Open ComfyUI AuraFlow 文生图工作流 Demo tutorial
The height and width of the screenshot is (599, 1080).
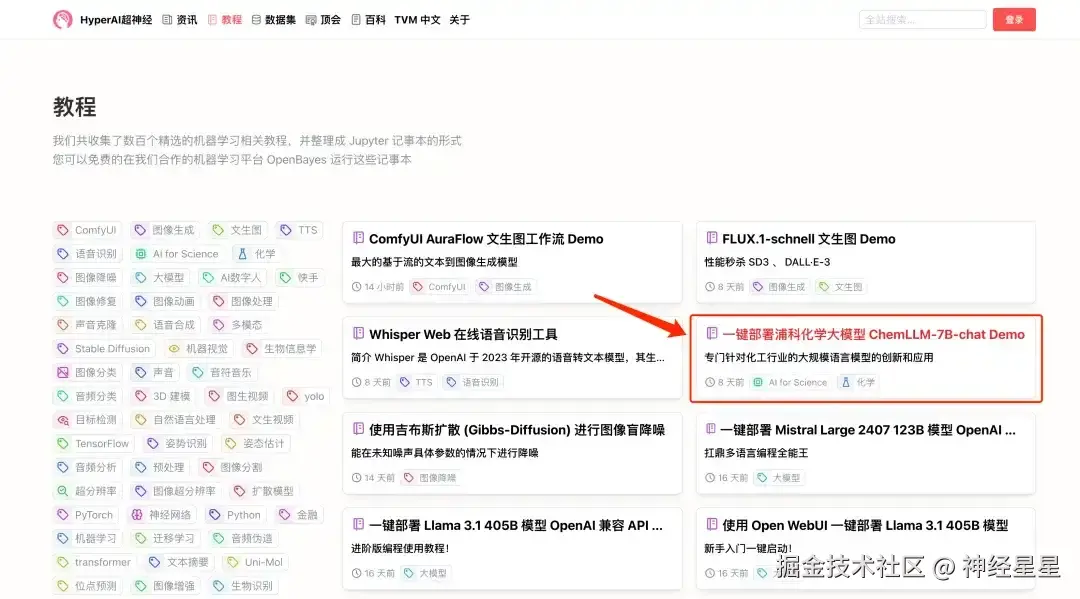pos(486,239)
